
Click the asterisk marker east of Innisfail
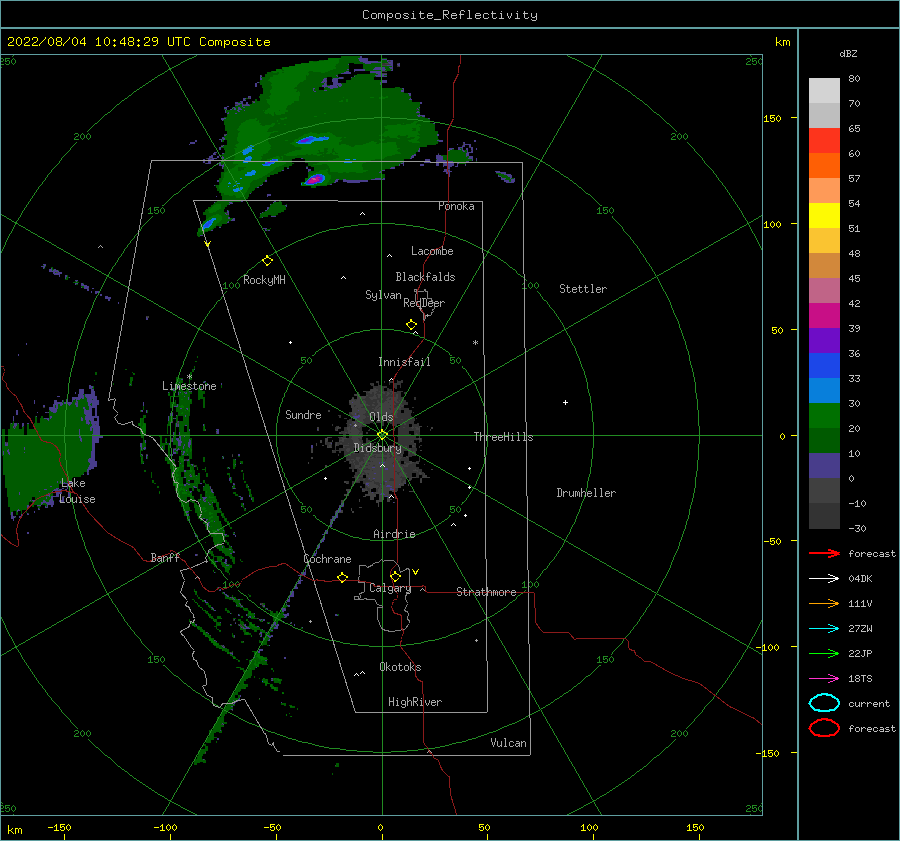(475, 343)
